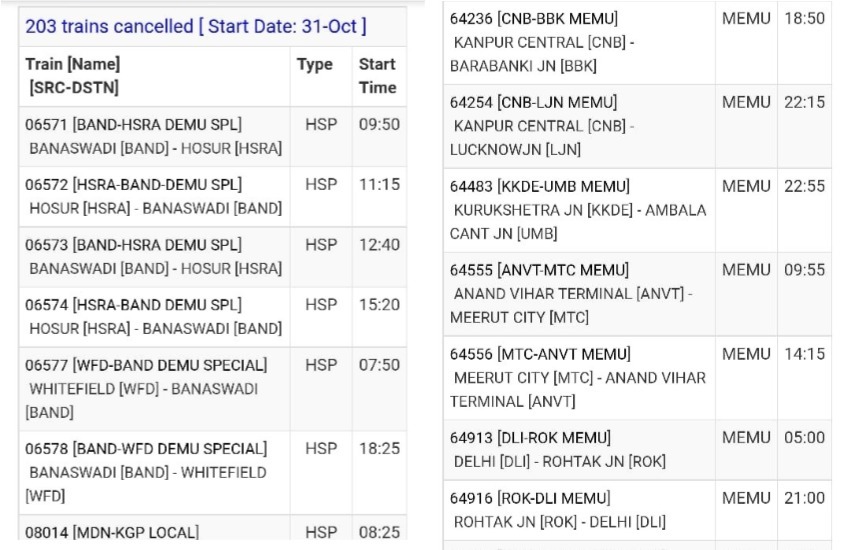Image resolution: width=850 pixels, height=550 pixels.
Task: Click 64913 DLI-ROK MEMU train
Action: pos(637,450)
